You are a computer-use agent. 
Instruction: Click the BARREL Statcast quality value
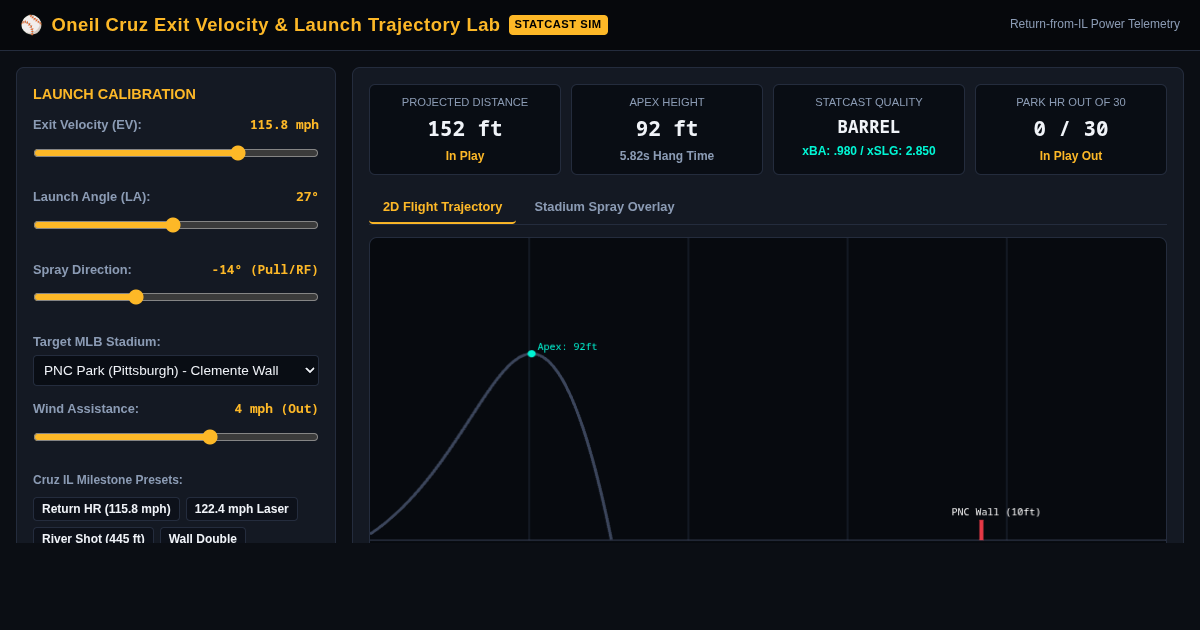(x=869, y=127)
